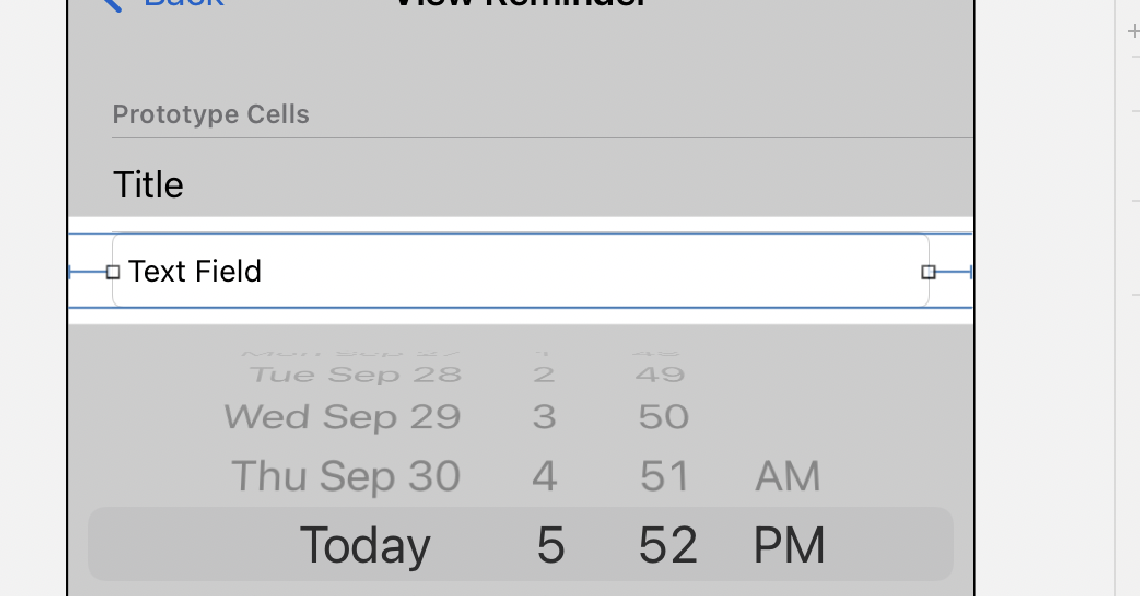Pick "Today" in the date picker

click(365, 546)
